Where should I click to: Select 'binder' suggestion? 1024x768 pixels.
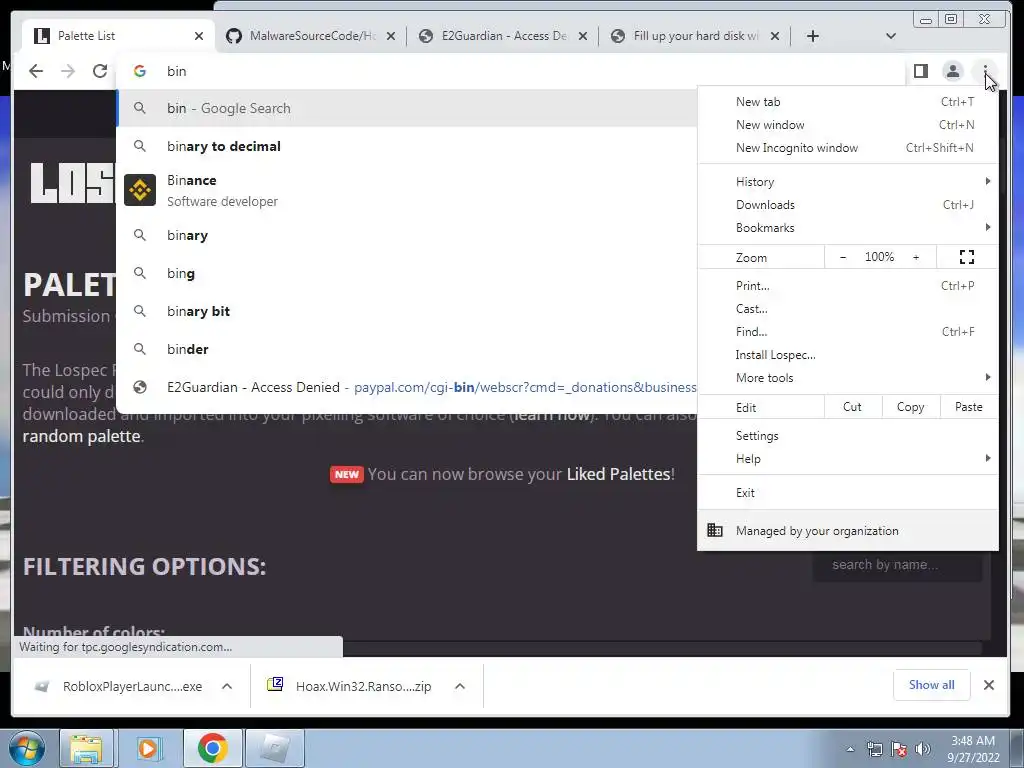[x=407, y=349]
